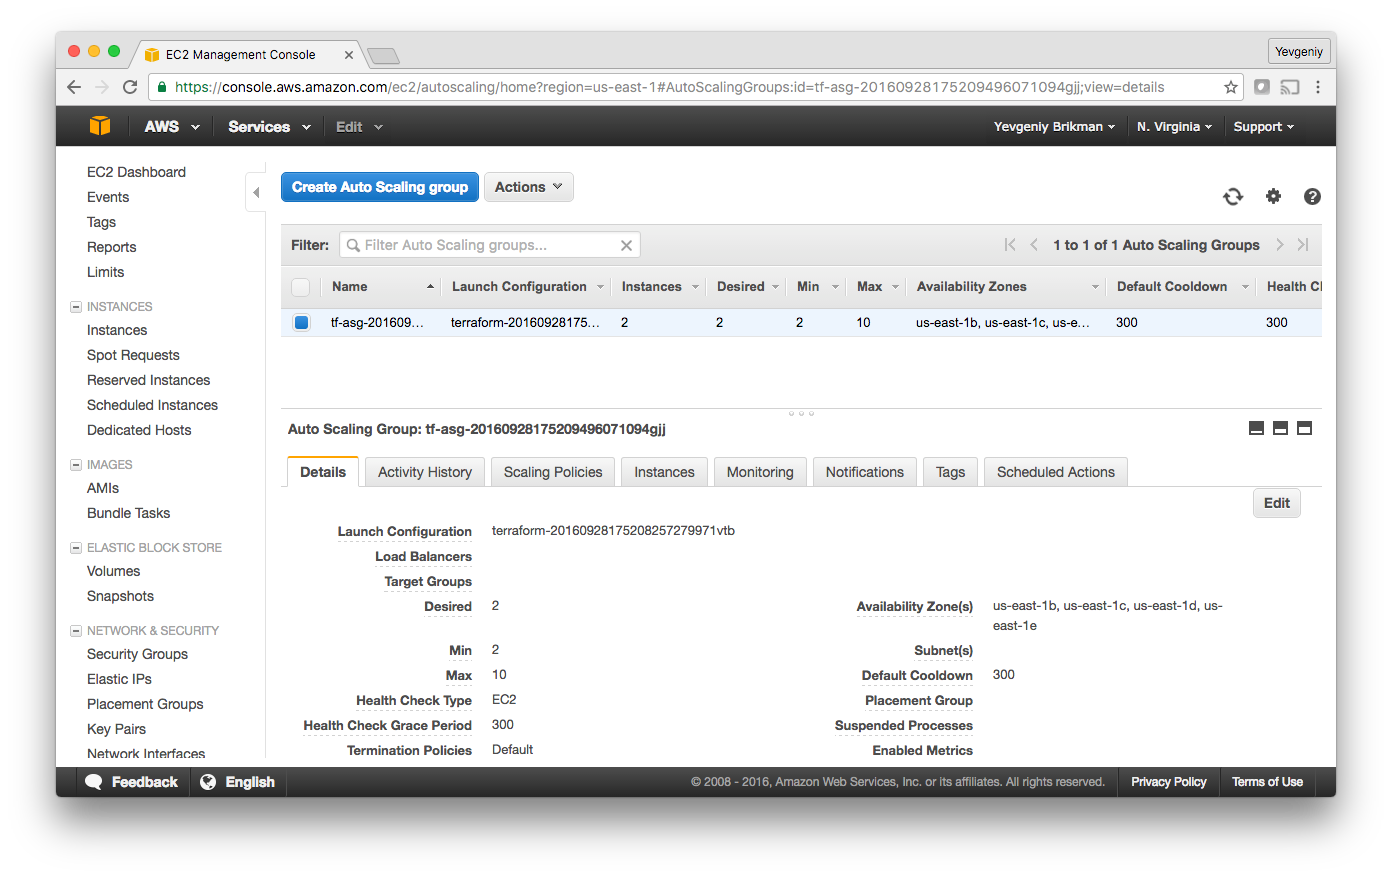Viewport: 1392px width, 877px height.
Task: Toggle the select-all checkbox in table header
Action: [300, 287]
